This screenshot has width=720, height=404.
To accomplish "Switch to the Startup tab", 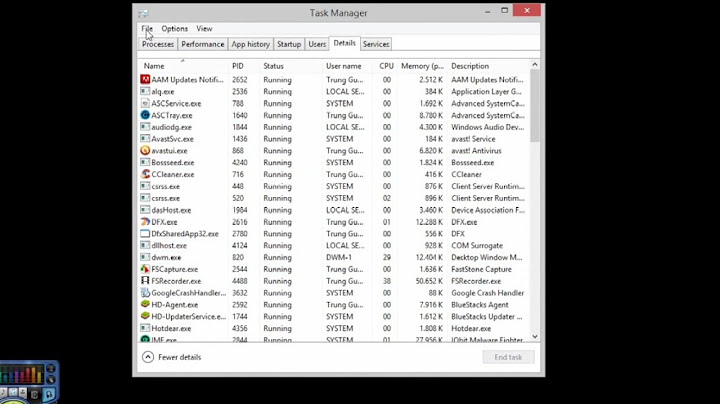I will click(x=289, y=44).
